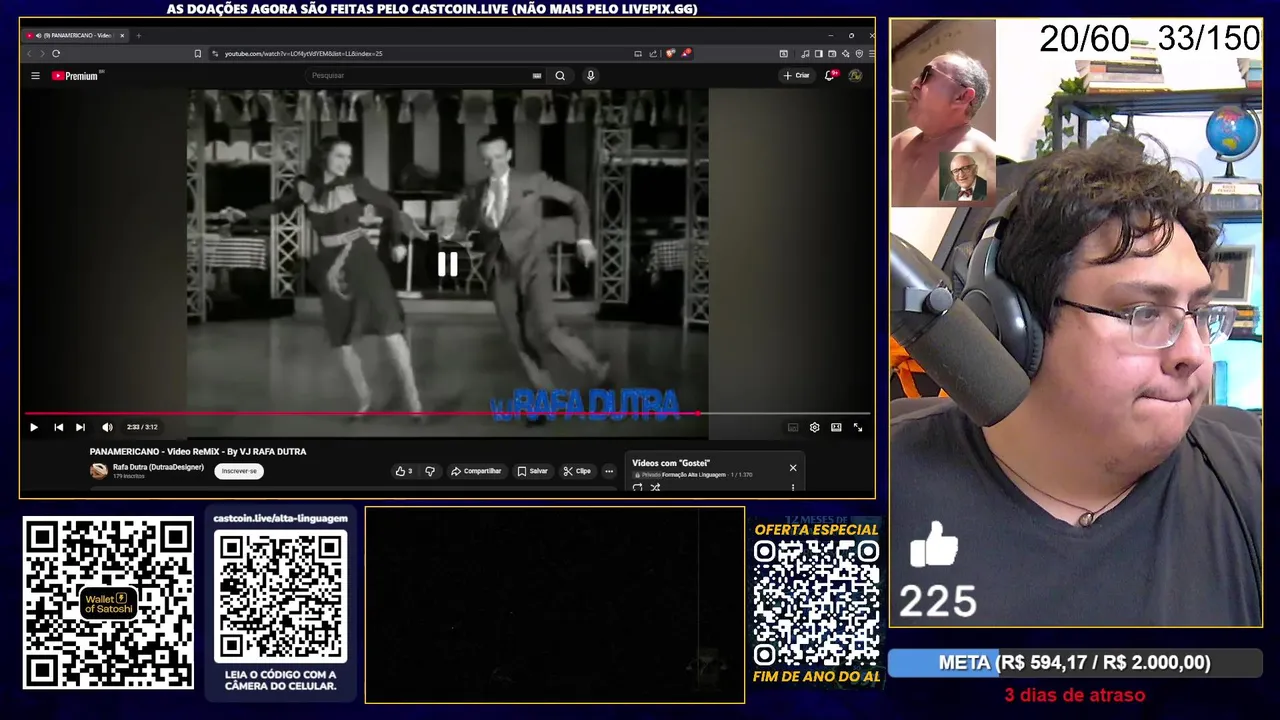Viewport: 1280px width, 720px height.
Task: Click Brave Shields icon in address bar
Action: (x=670, y=53)
